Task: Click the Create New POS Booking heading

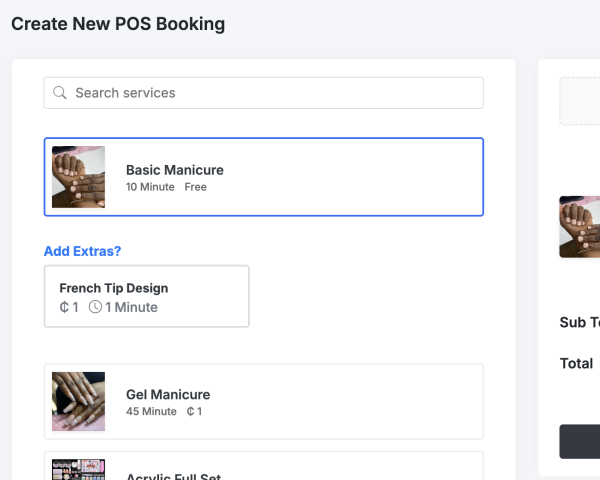Action: pyautogui.click(x=118, y=24)
